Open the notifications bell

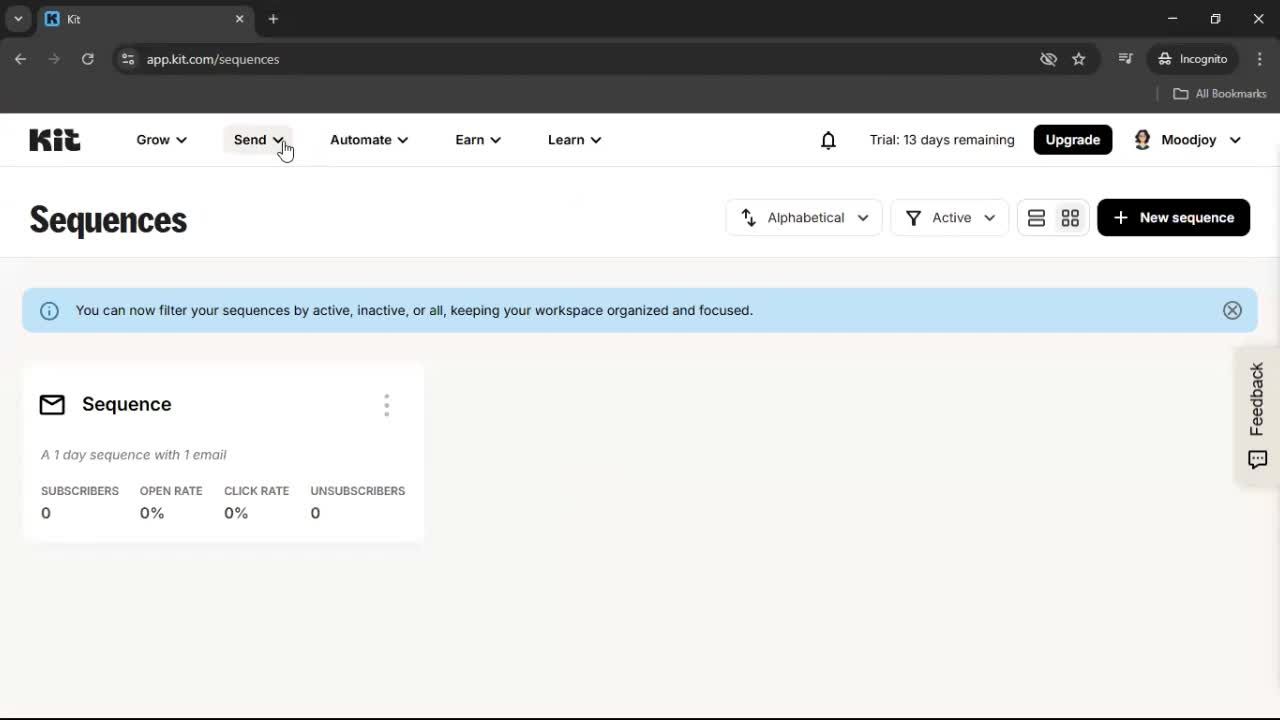click(x=828, y=140)
